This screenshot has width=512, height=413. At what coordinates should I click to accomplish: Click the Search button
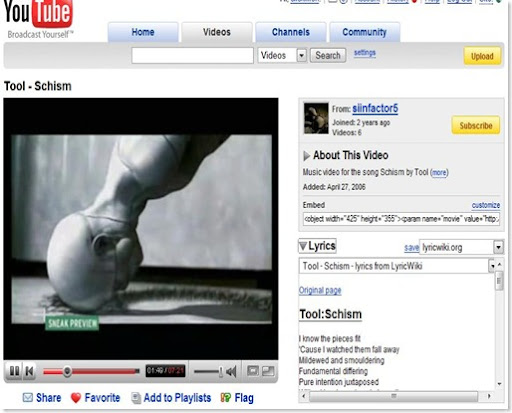328,55
